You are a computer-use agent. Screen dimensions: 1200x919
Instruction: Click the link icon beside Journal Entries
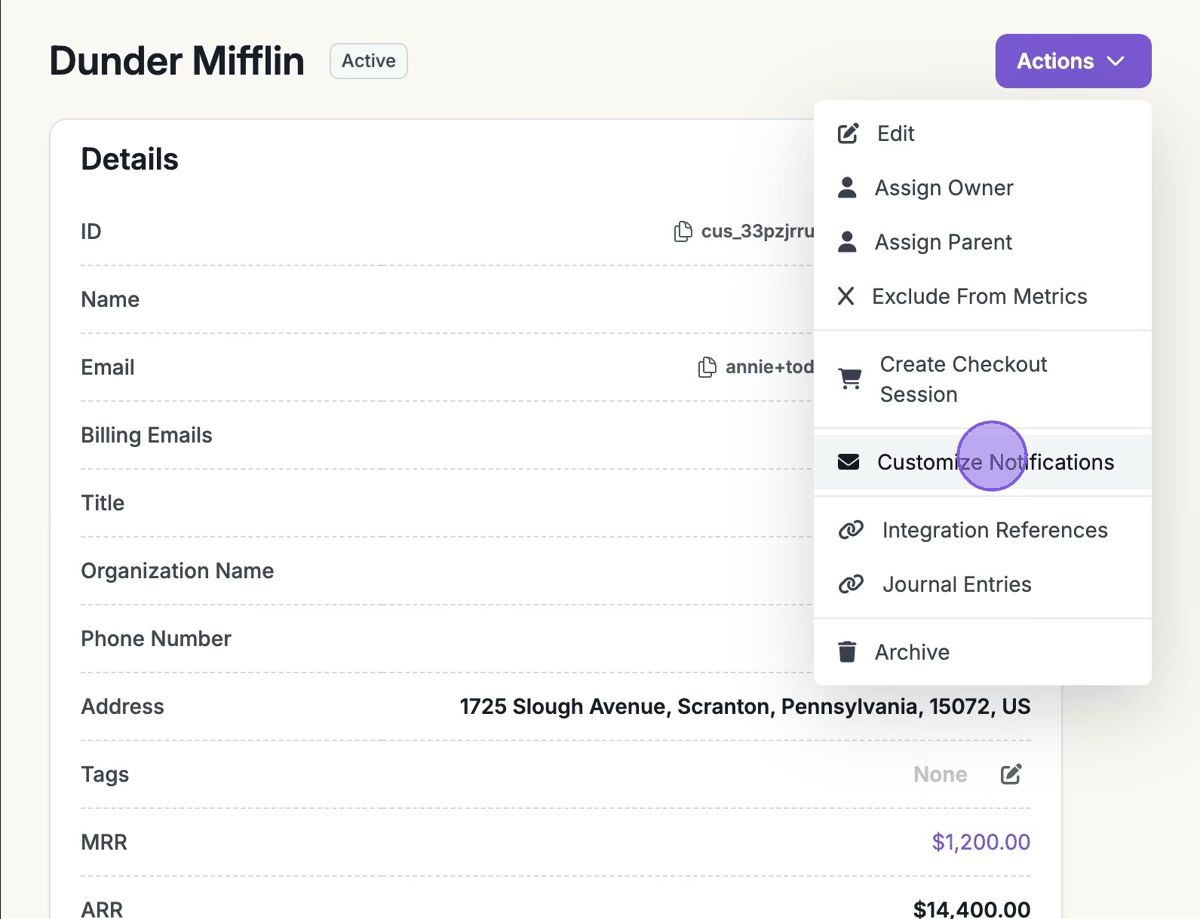(x=851, y=584)
